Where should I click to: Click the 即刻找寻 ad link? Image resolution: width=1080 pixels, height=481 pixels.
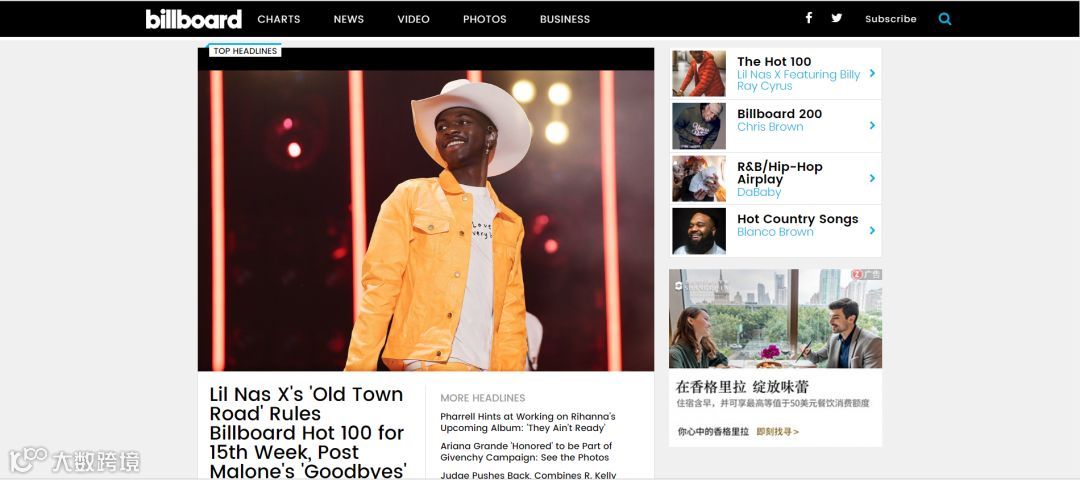click(778, 432)
